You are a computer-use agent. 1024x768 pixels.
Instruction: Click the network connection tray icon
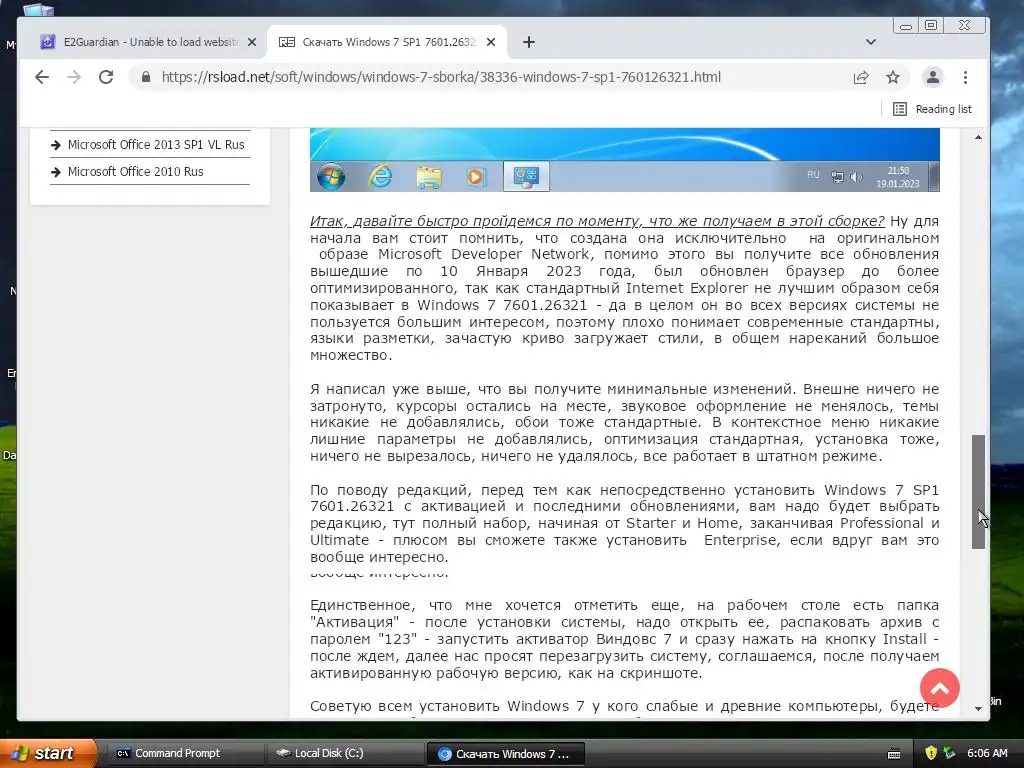[949, 753]
